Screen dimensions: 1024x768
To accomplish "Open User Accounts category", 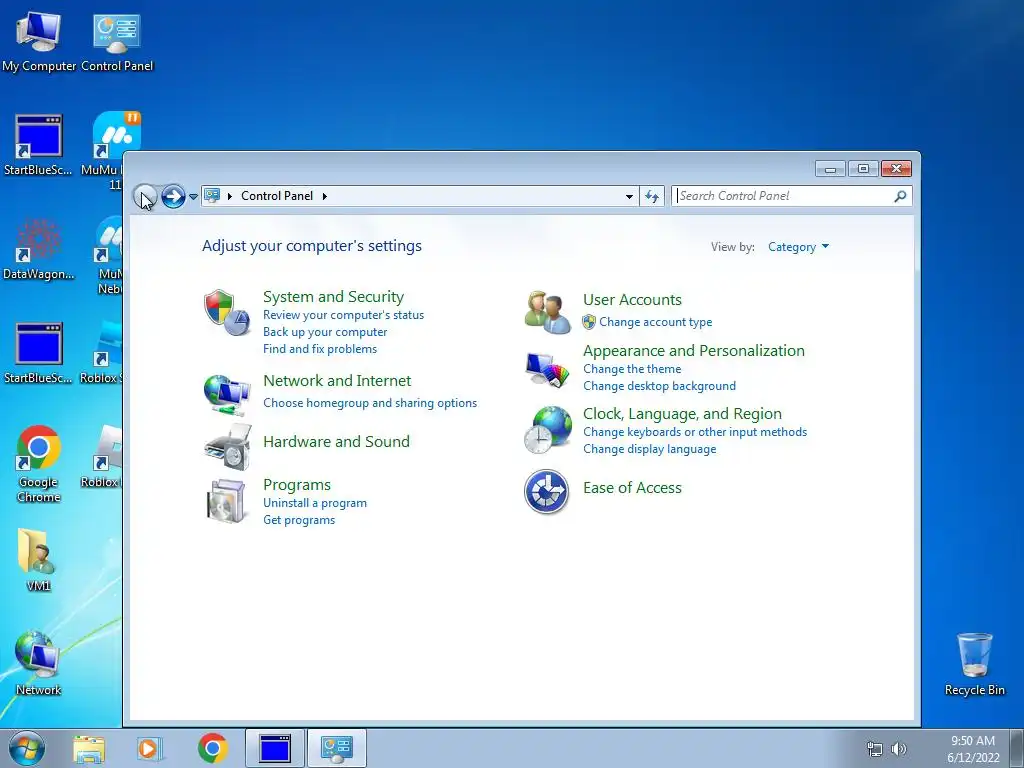I will [632, 300].
